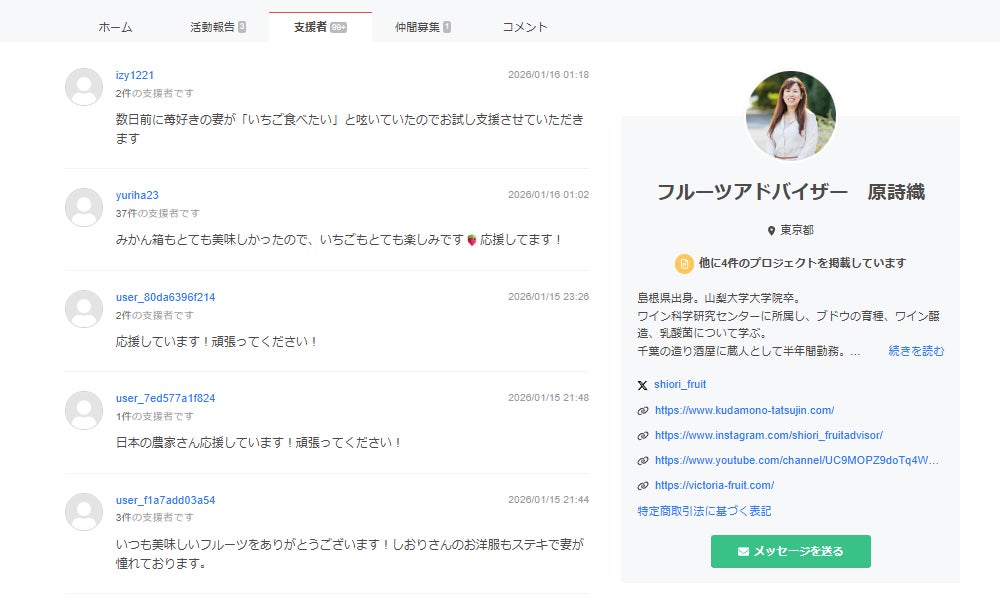Click the project owner's profile photo
The height and width of the screenshot is (606, 1000).
[790, 116]
